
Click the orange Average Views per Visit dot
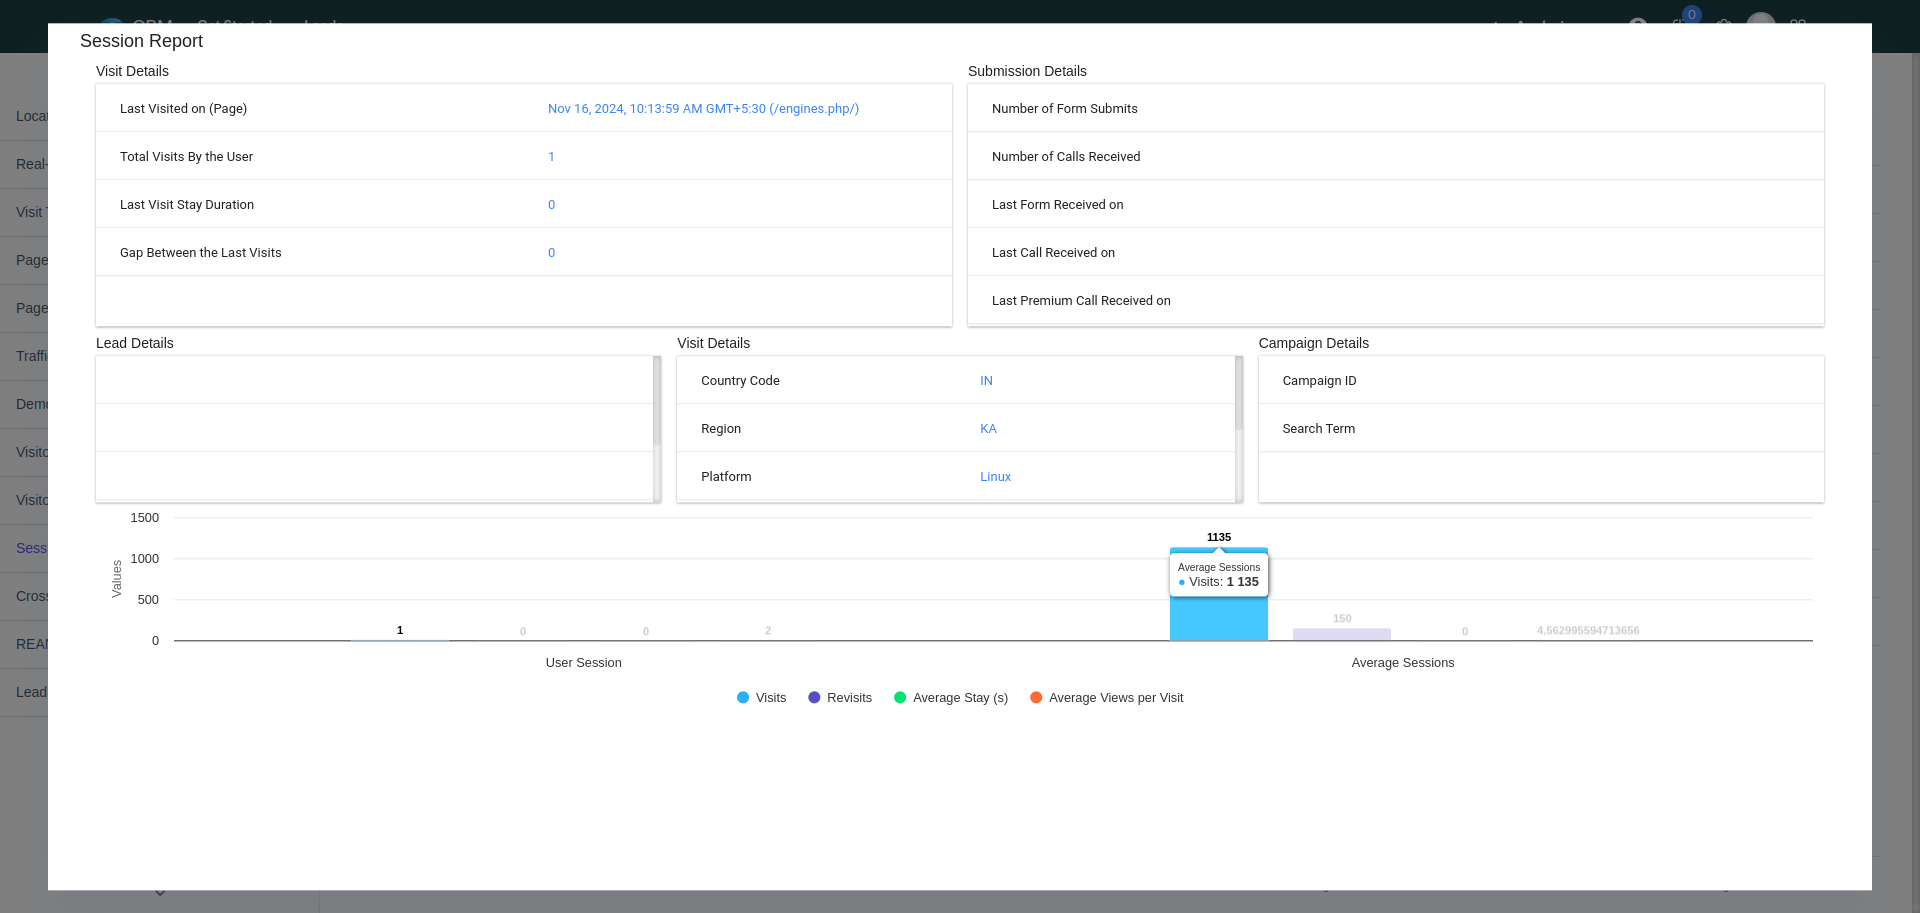[1036, 698]
